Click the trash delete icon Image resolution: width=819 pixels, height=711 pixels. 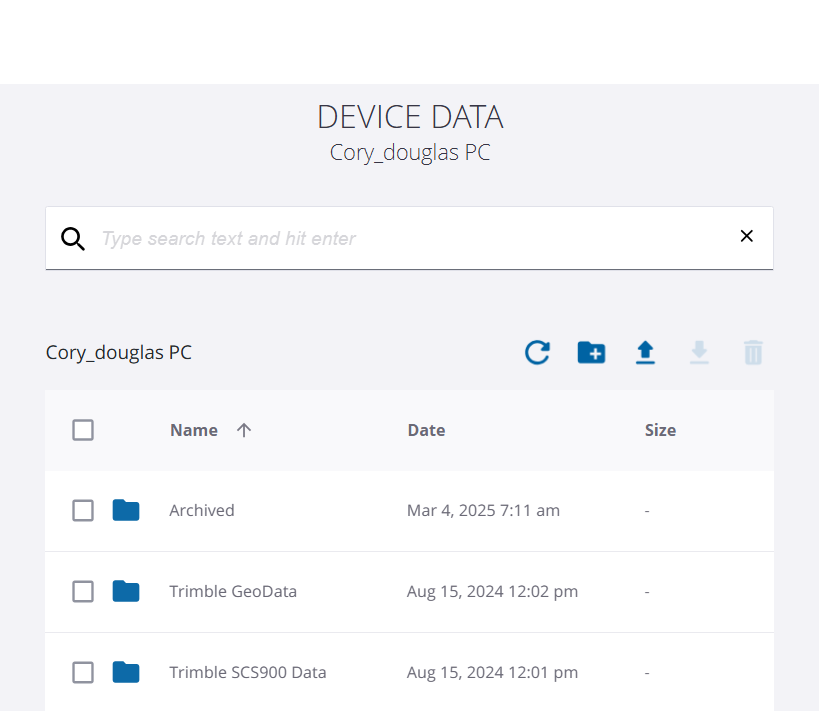tap(753, 352)
